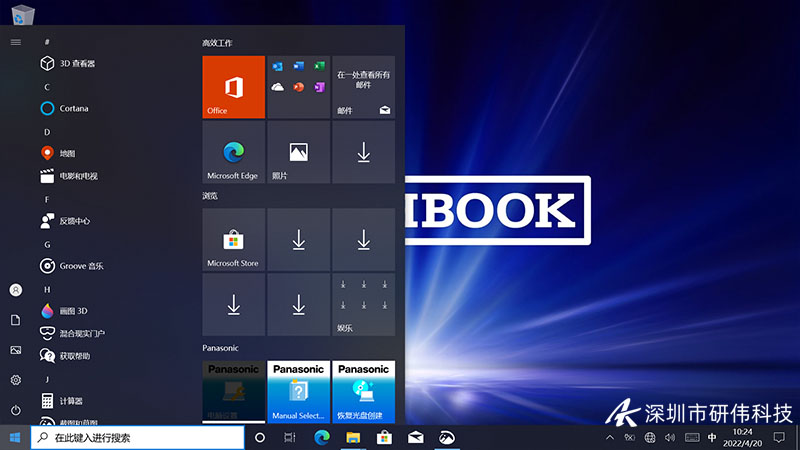
Task: Launch Microsoft Edge tile
Action: point(234,152)
